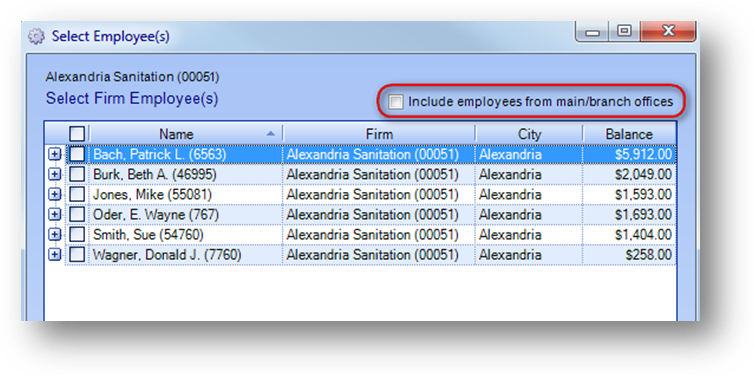Select checkbox for Oder, E. Wayne
754x376 pixels.
tap(77, 214)
